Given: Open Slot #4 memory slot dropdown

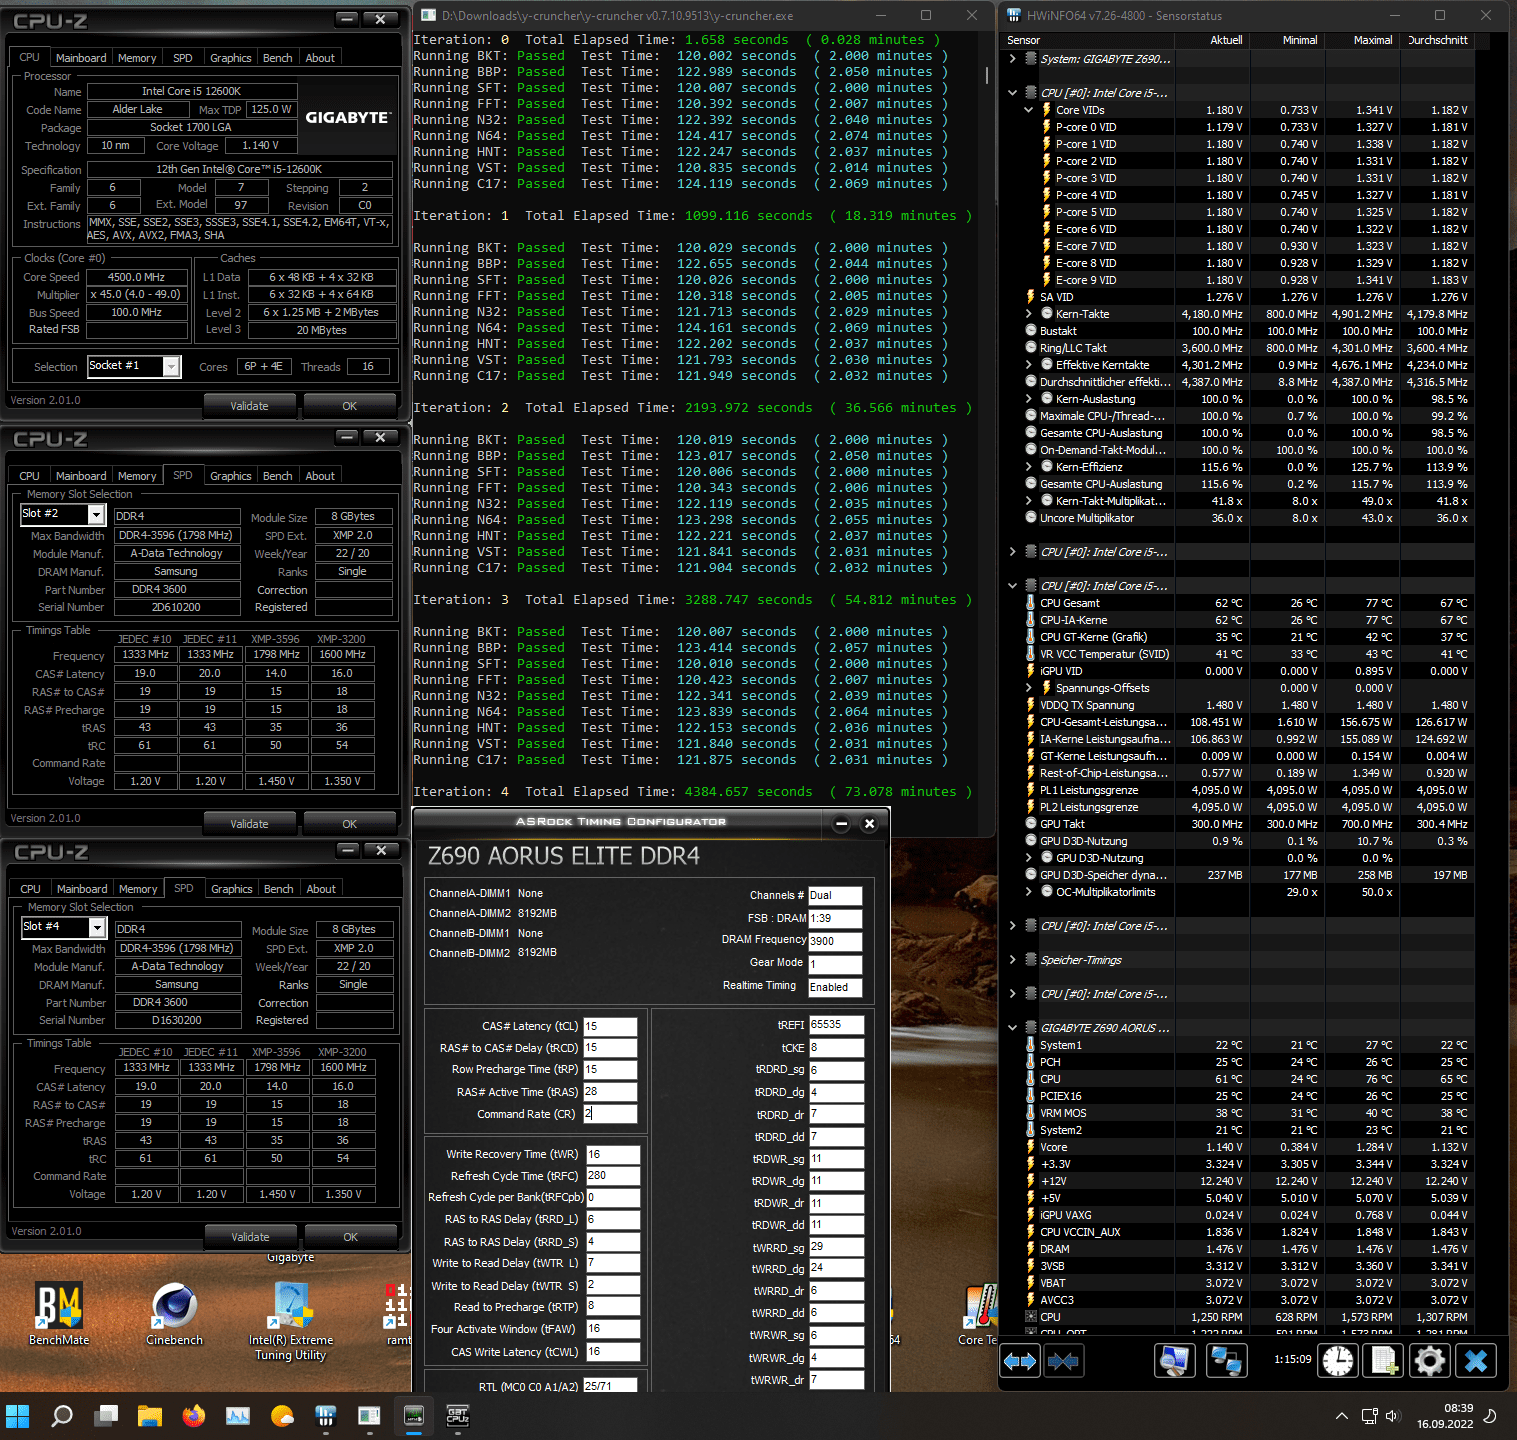Looking at the screenshot, I should click(97, 927).
